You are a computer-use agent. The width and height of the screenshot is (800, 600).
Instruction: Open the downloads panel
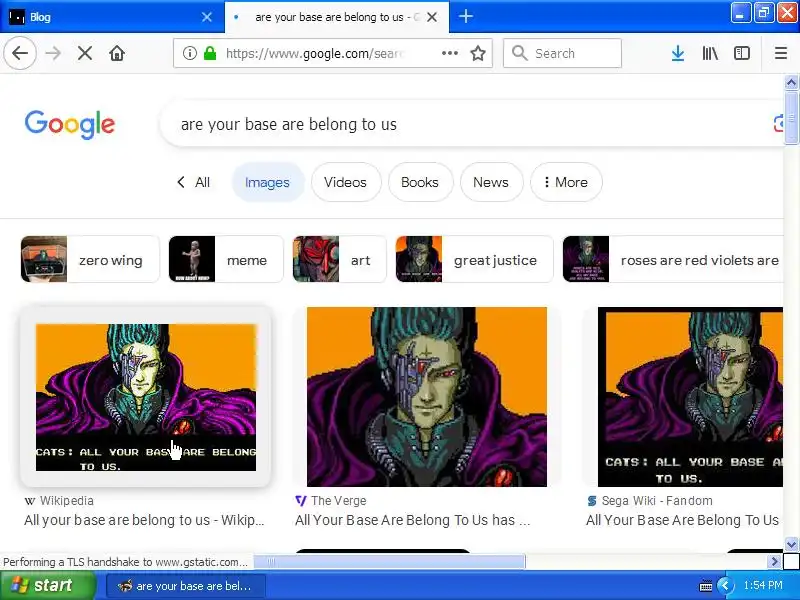pyautogui.click(x=678, y=53)
